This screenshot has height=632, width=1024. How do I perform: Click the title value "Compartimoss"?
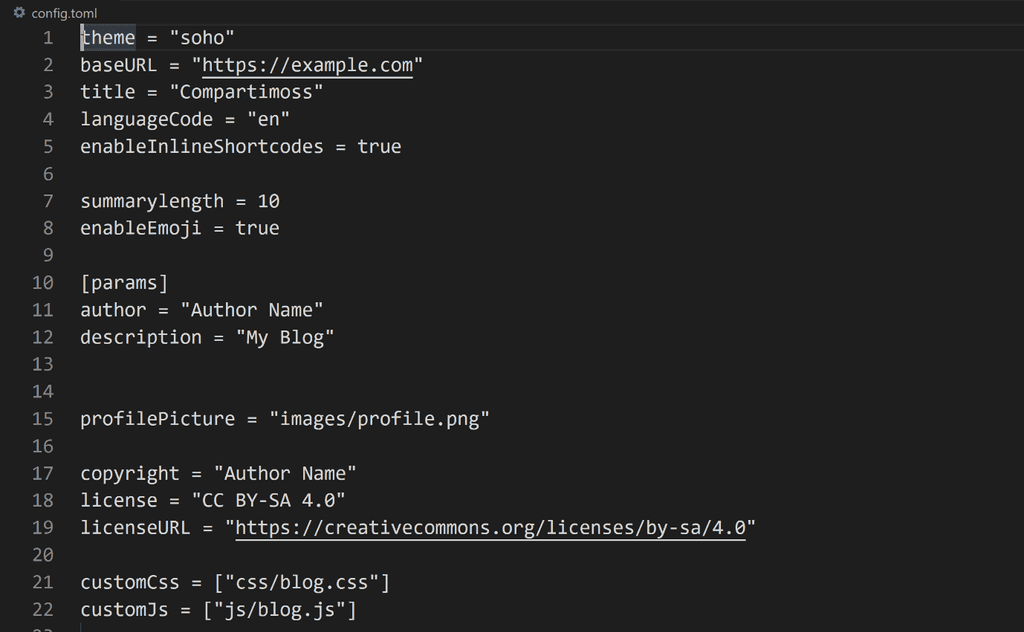pyautogui.click(x=246, y=92)
